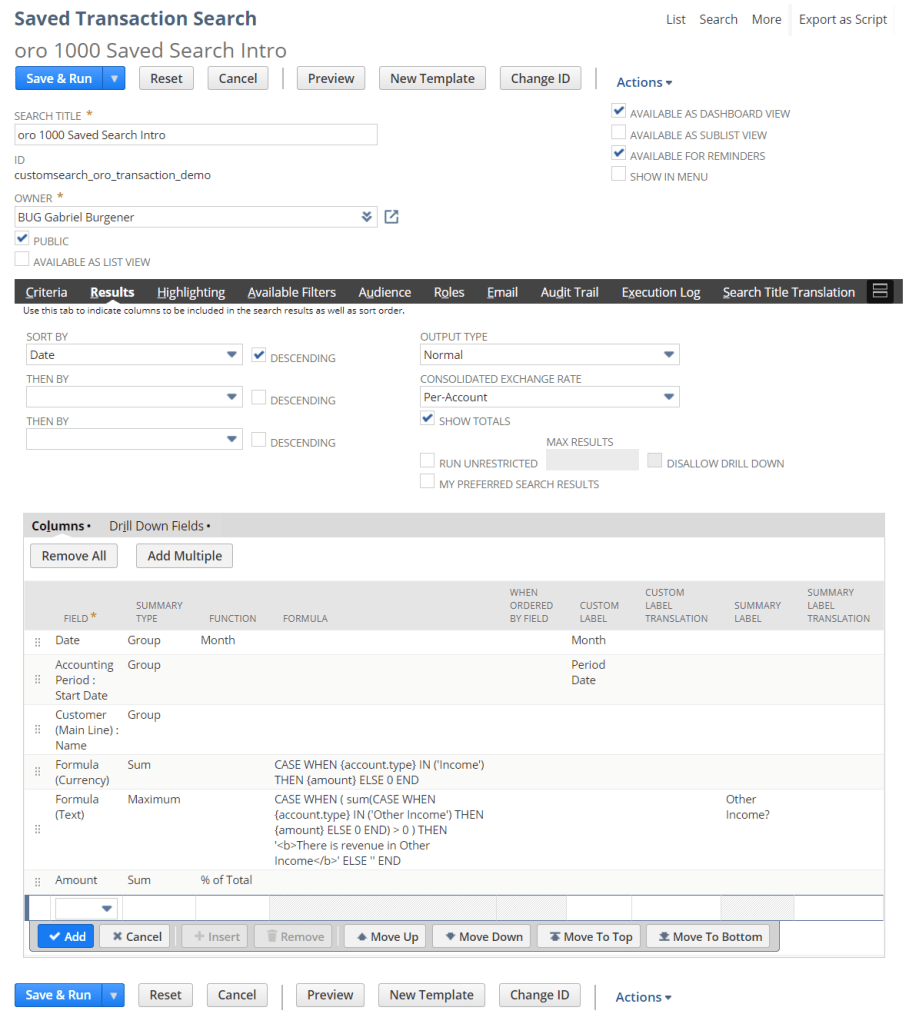Click the bottom Preview button
This screenshot has width=909, height=1024.
tap(330, 995)
